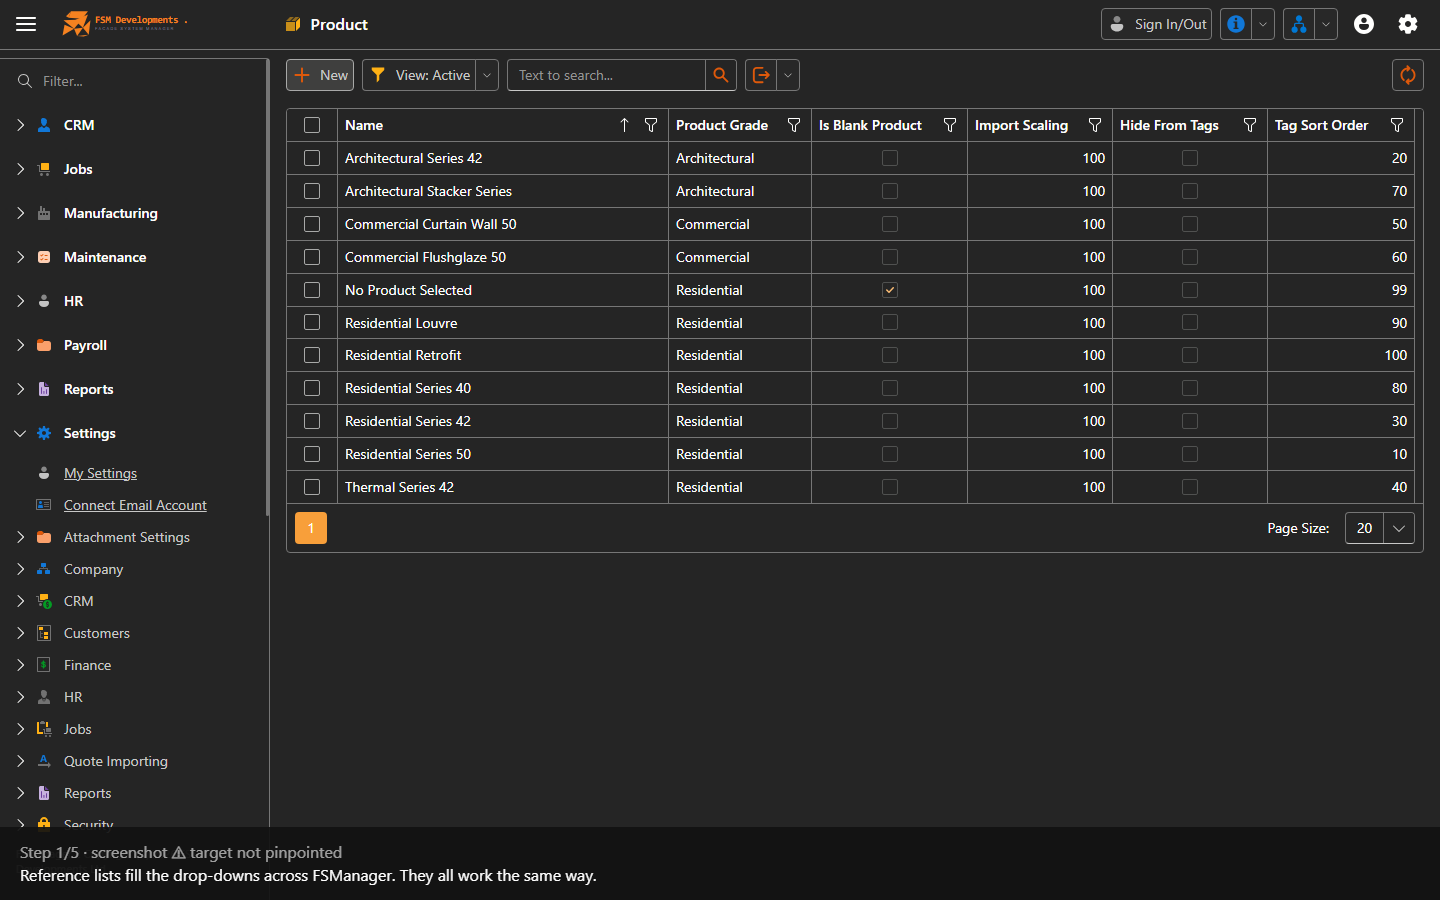
Task: Click the Company org-chart icon
Action: 44,569
